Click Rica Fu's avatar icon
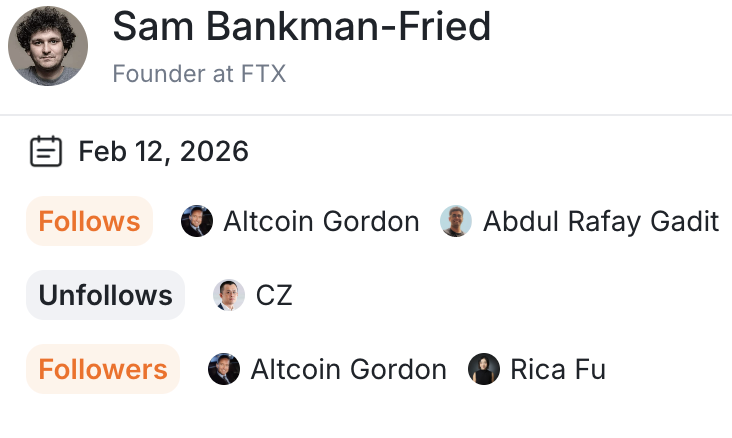The width and height of the screenshot is (732, 438). coord(484,369)
